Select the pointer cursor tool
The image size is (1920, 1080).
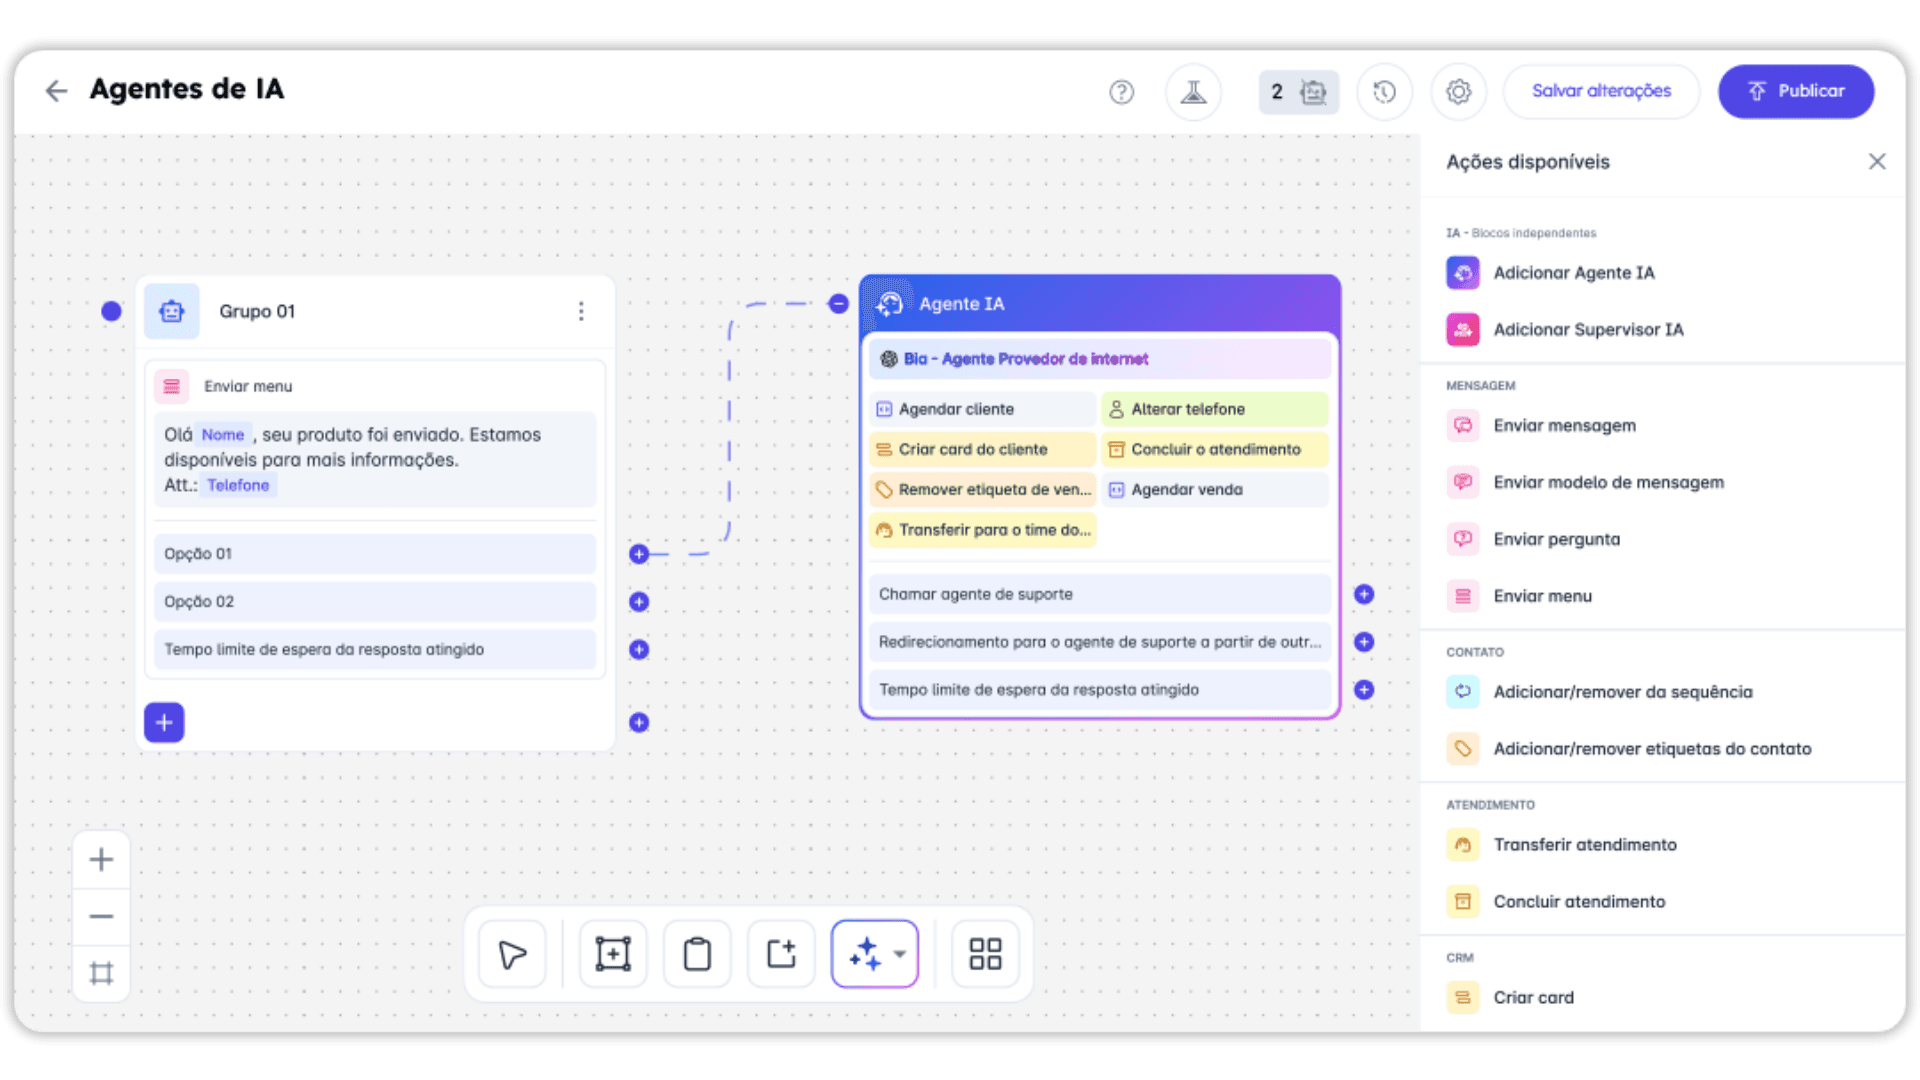tap(512, 954)
